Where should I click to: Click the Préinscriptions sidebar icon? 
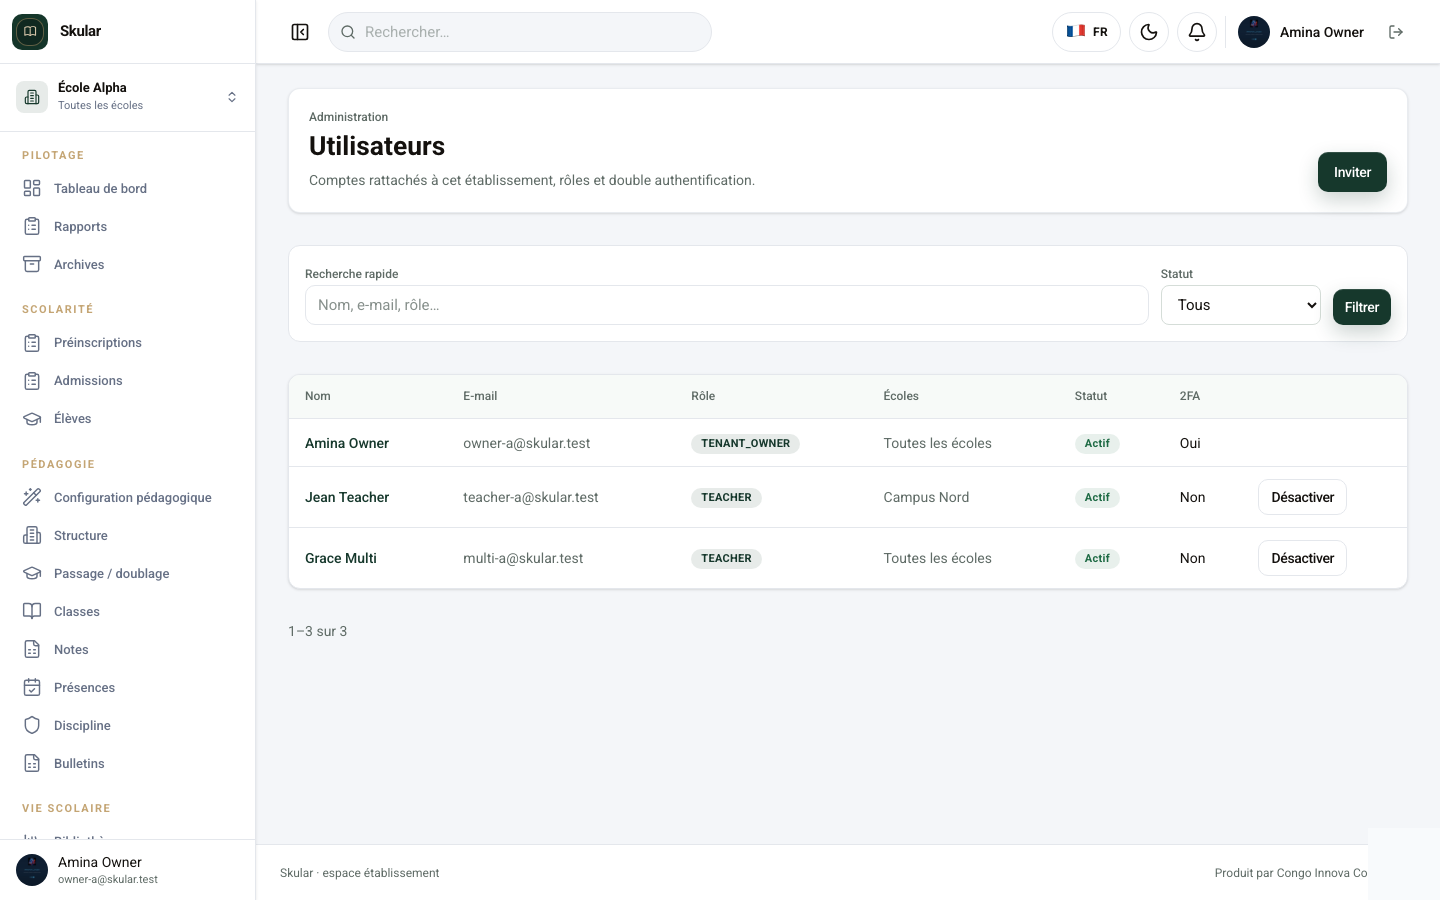click(32, 342)
